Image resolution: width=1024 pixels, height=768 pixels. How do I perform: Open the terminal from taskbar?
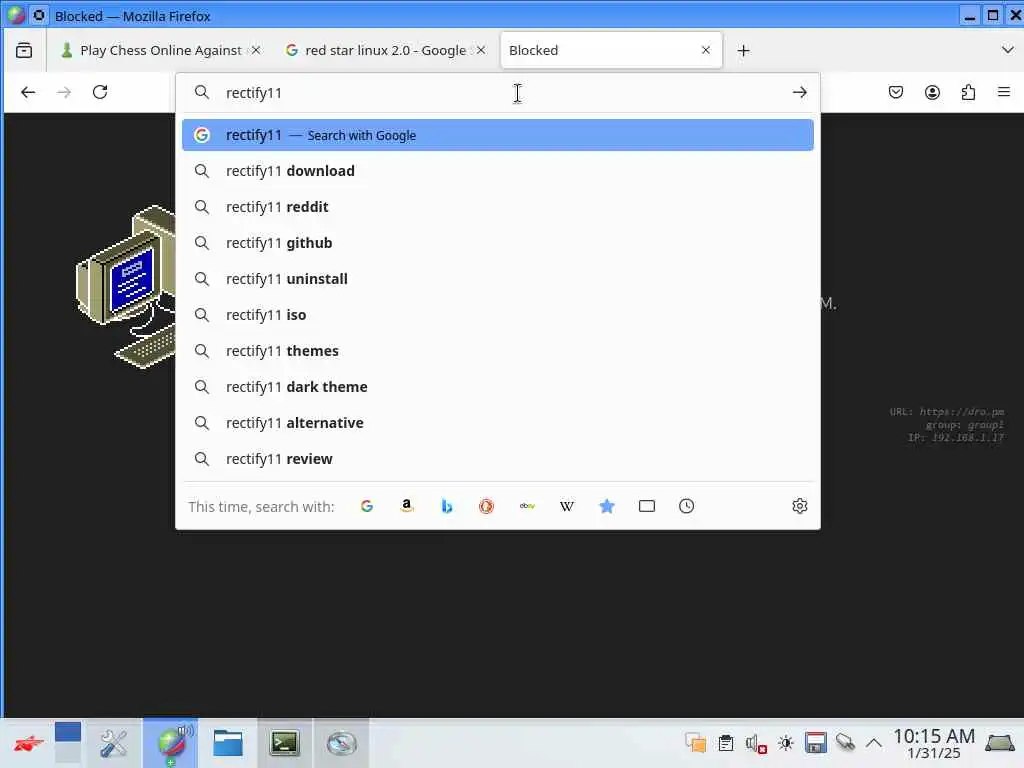coord(285,743)
